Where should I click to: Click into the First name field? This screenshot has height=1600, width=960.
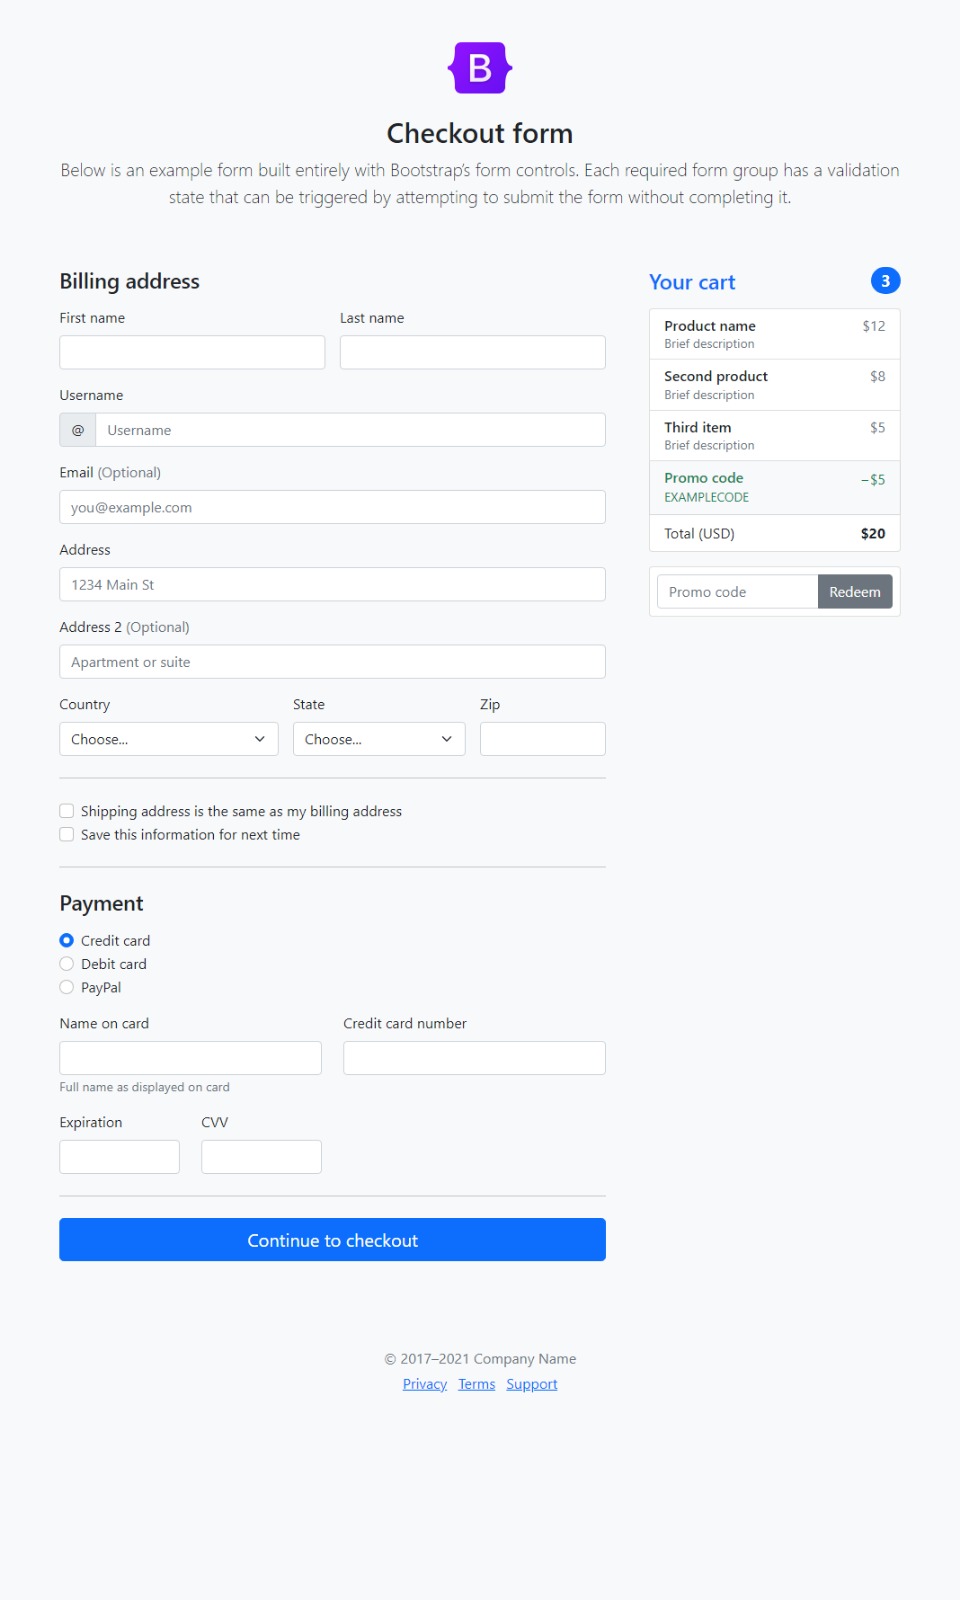[192, 352]
